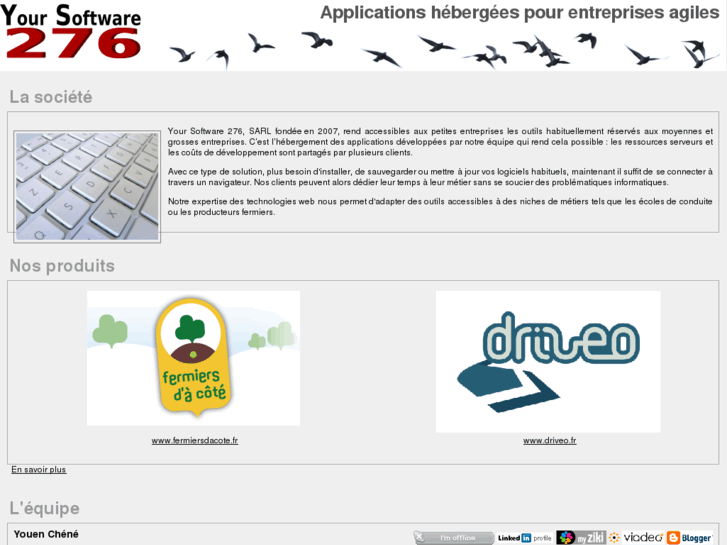727x545 pixels.
Task: Click the Nos produits heading
Action: 62,266
